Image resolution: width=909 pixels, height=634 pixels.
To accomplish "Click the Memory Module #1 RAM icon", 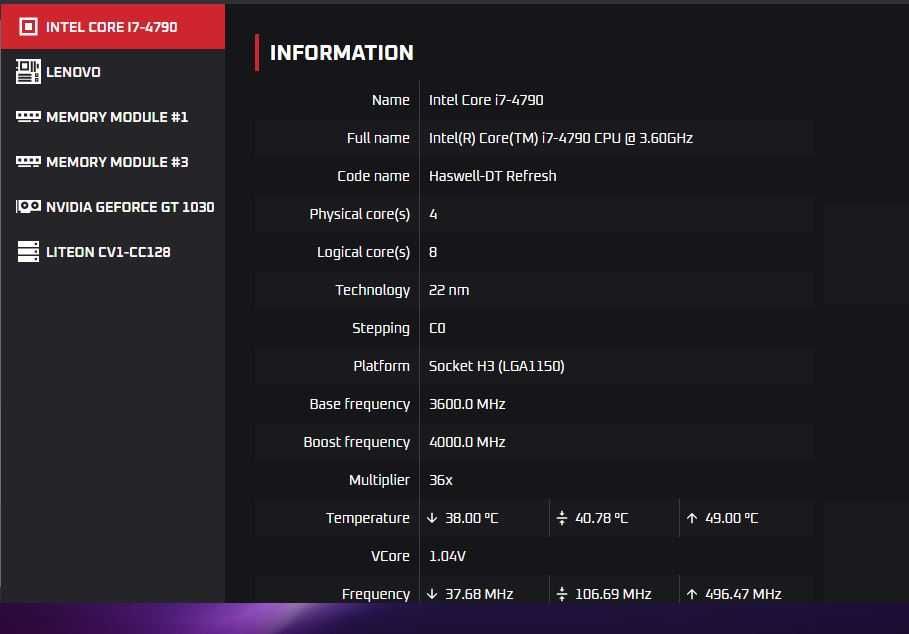I will click(28, 117).
